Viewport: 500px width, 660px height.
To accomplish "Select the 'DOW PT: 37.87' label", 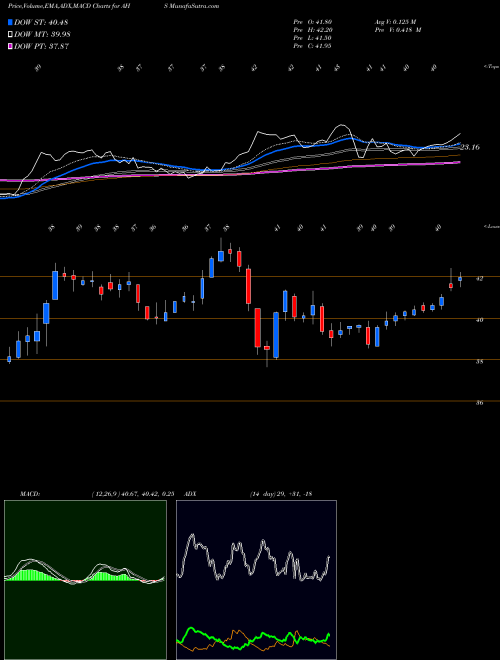I will tap(41, 46).
